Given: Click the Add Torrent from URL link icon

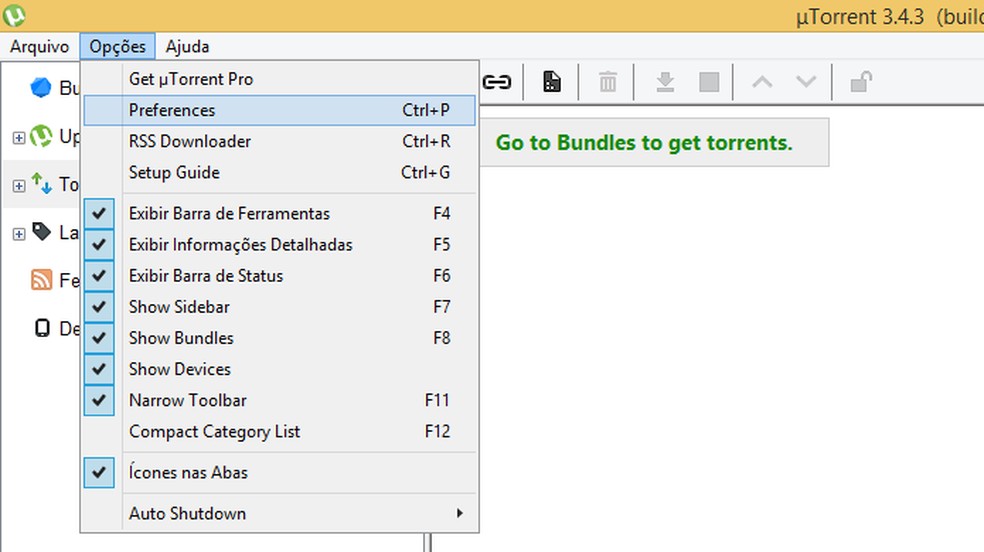Looking at the screenshot, I should (497, 82).
